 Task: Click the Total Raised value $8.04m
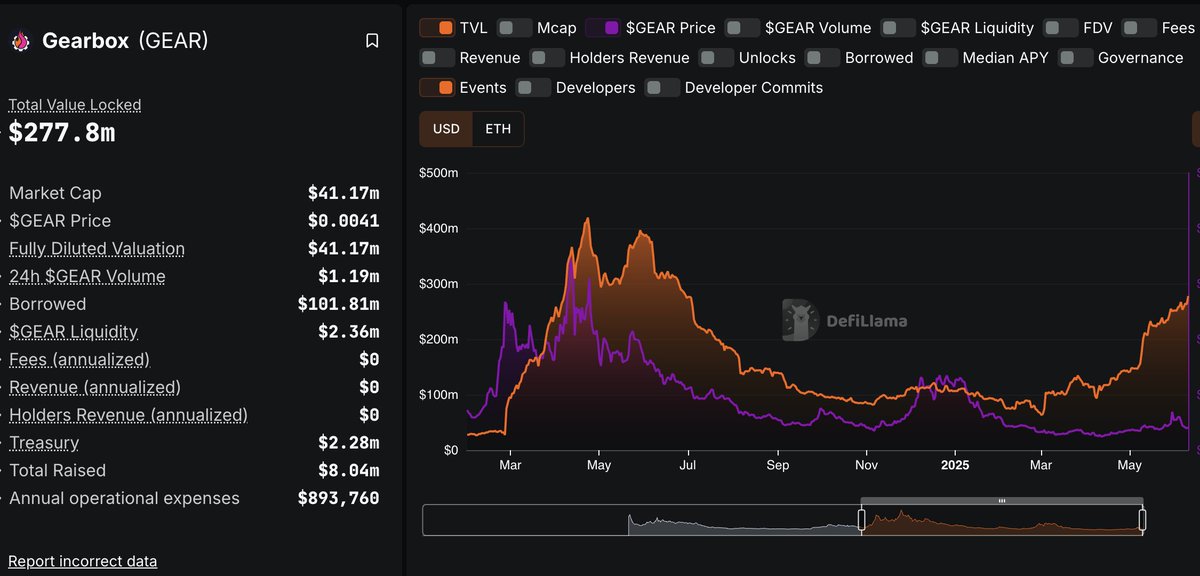(348, 471)
